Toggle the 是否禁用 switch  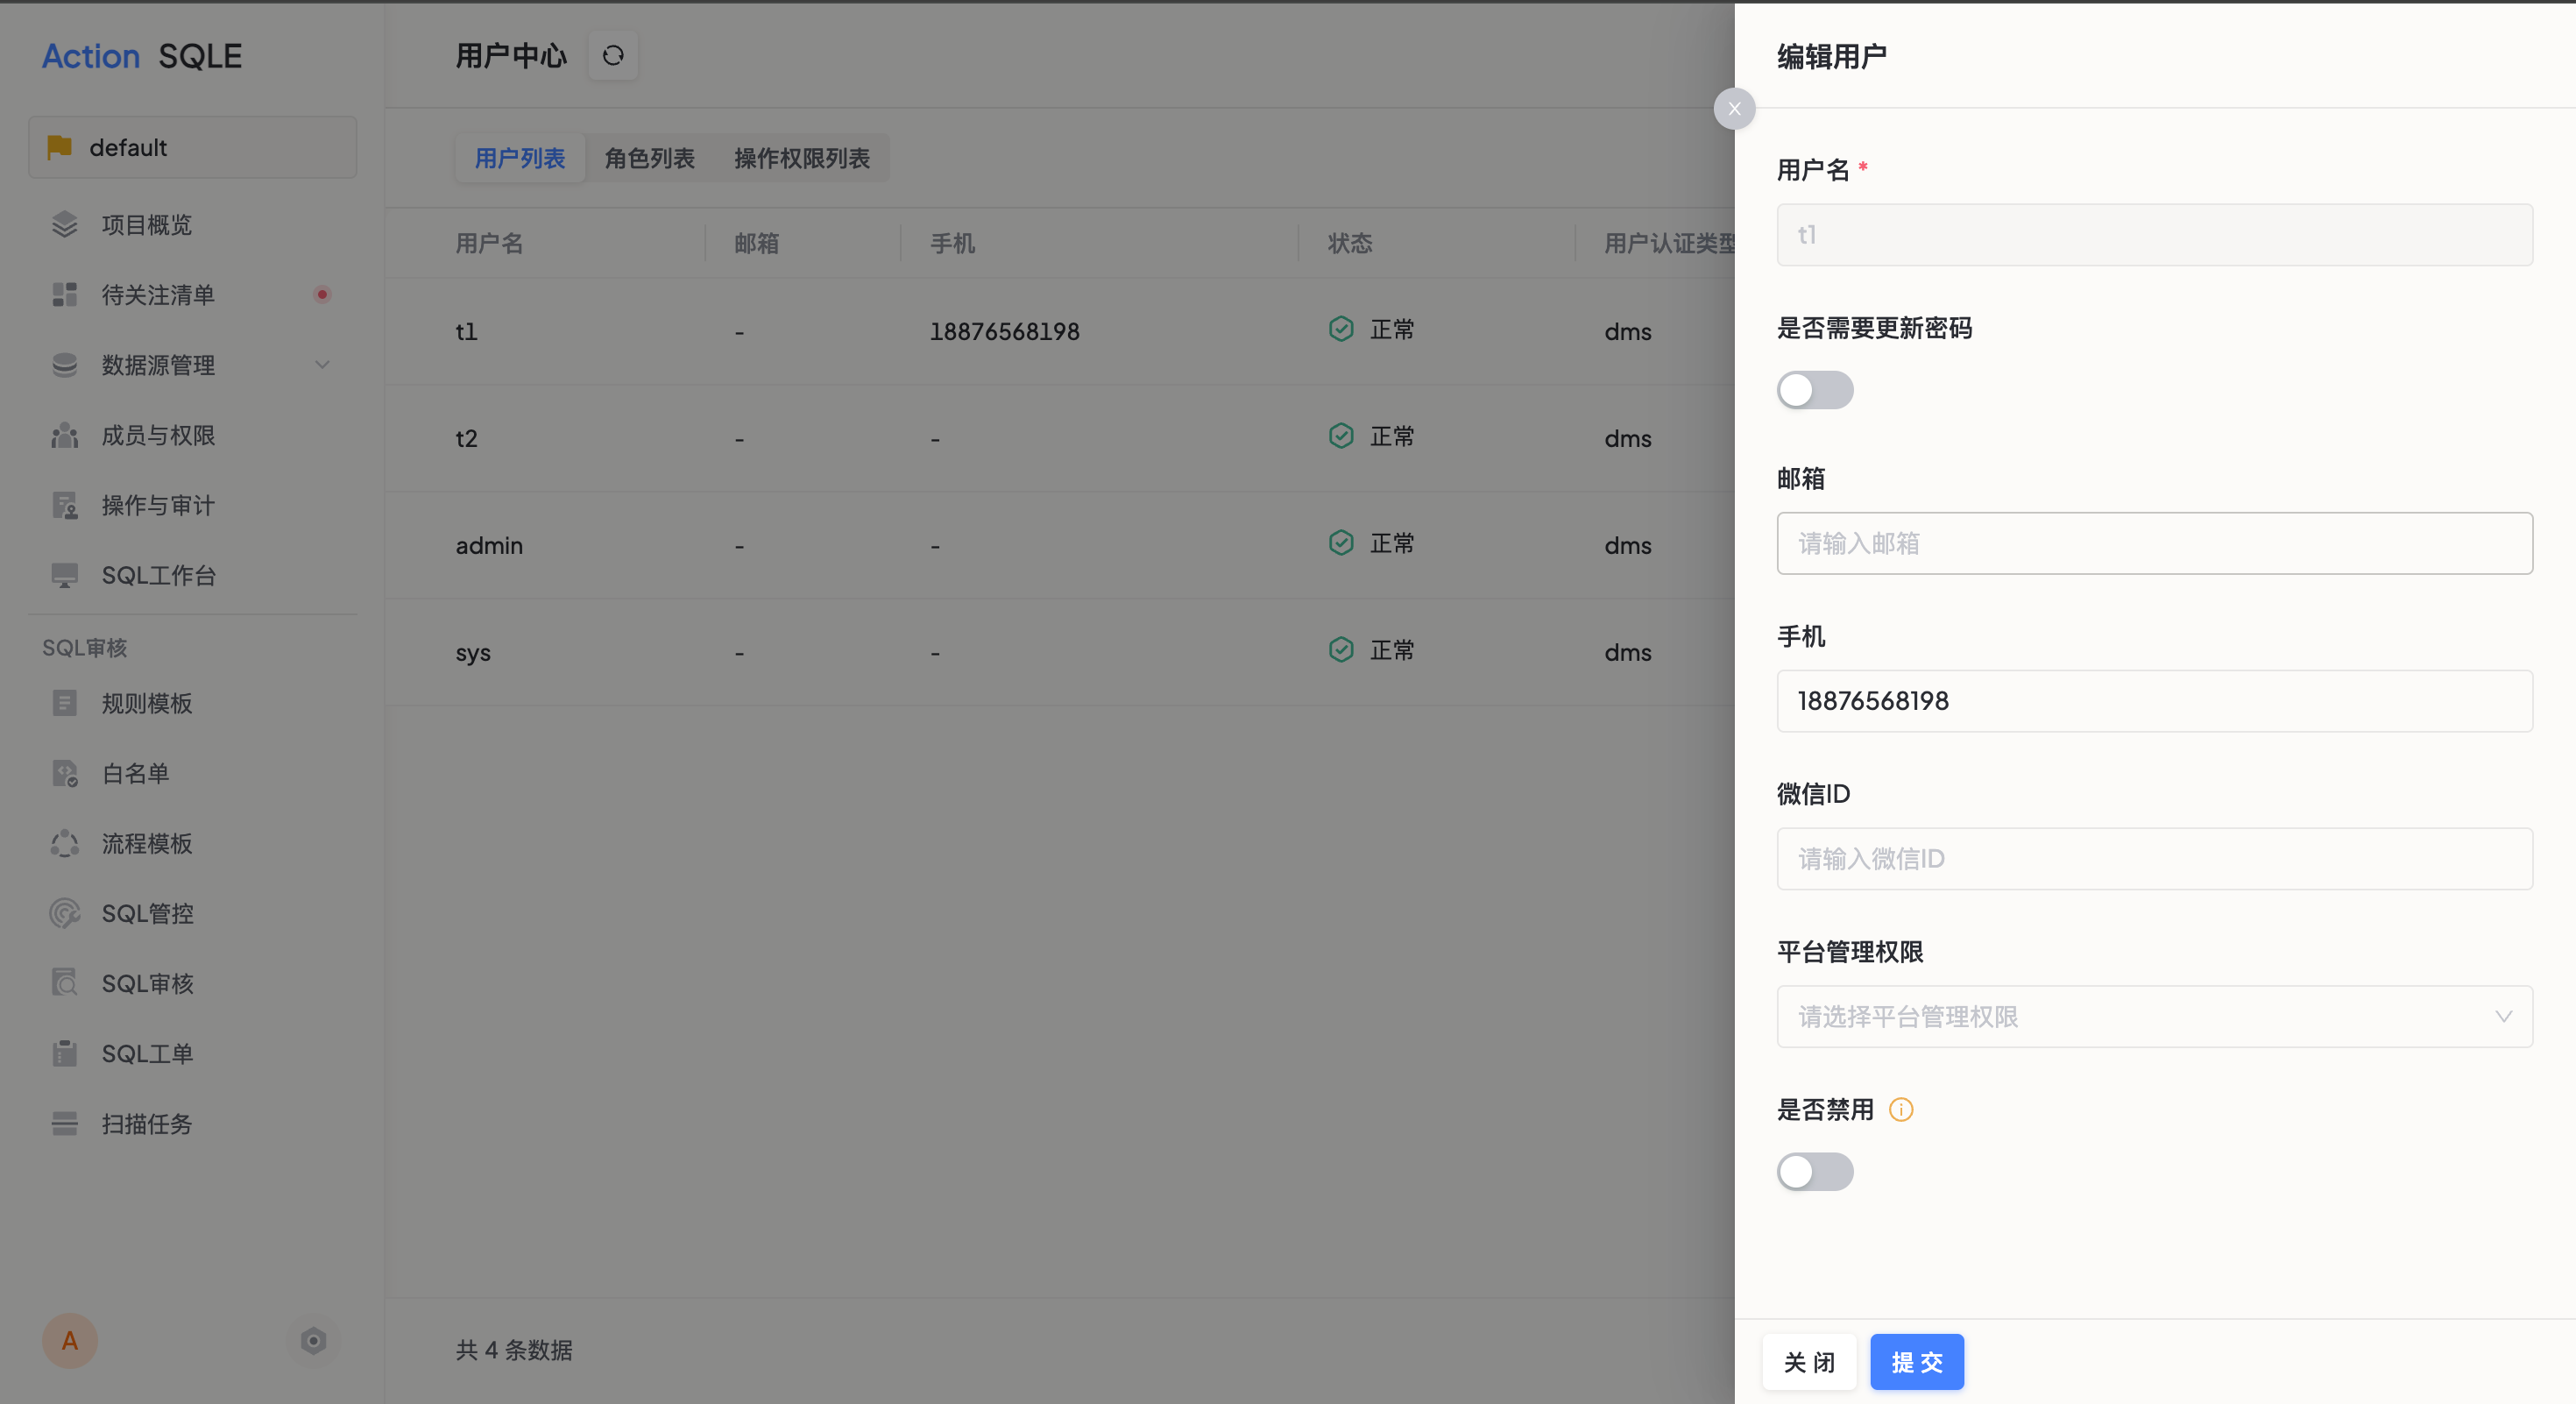pos(1814,1173)
